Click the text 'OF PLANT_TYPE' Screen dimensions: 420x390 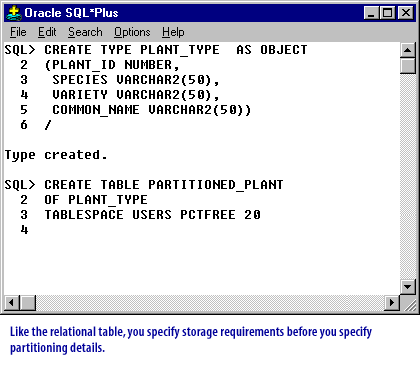(96, 200)
